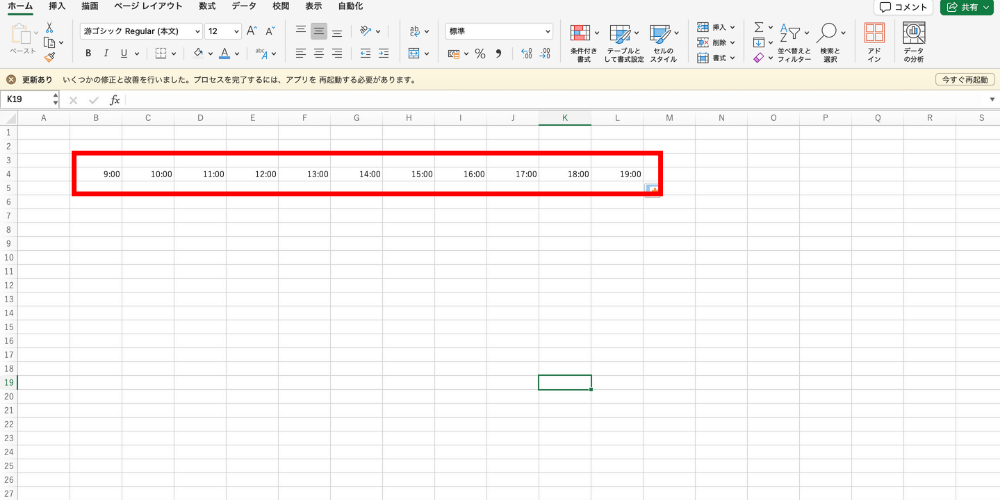Click the Cut scissors icon
The height and width of the screenshot is (500, 1000).
[x=50, y=29]
